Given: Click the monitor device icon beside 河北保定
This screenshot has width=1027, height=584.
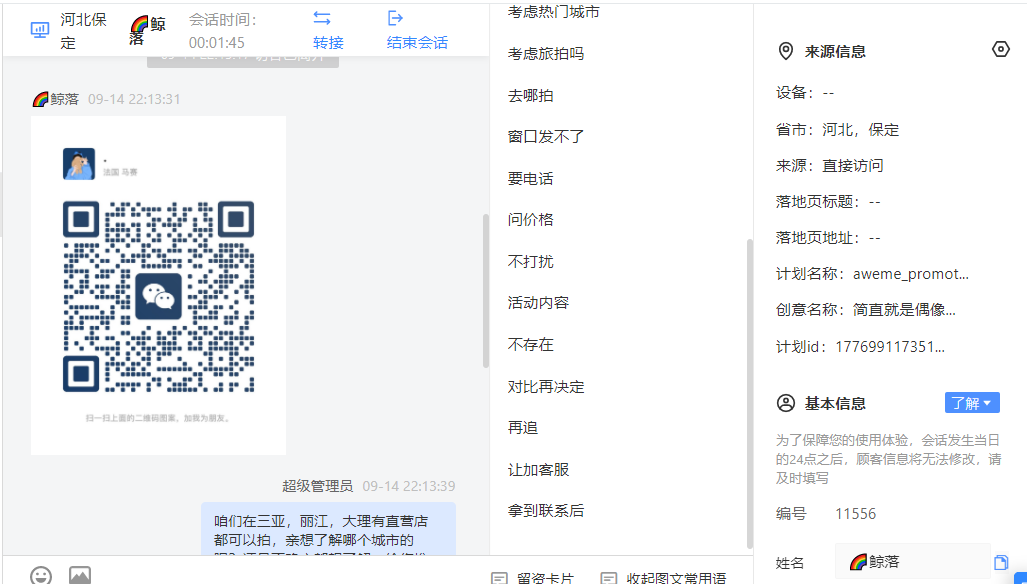Looking at the screenshot, I should pos(40,30).
